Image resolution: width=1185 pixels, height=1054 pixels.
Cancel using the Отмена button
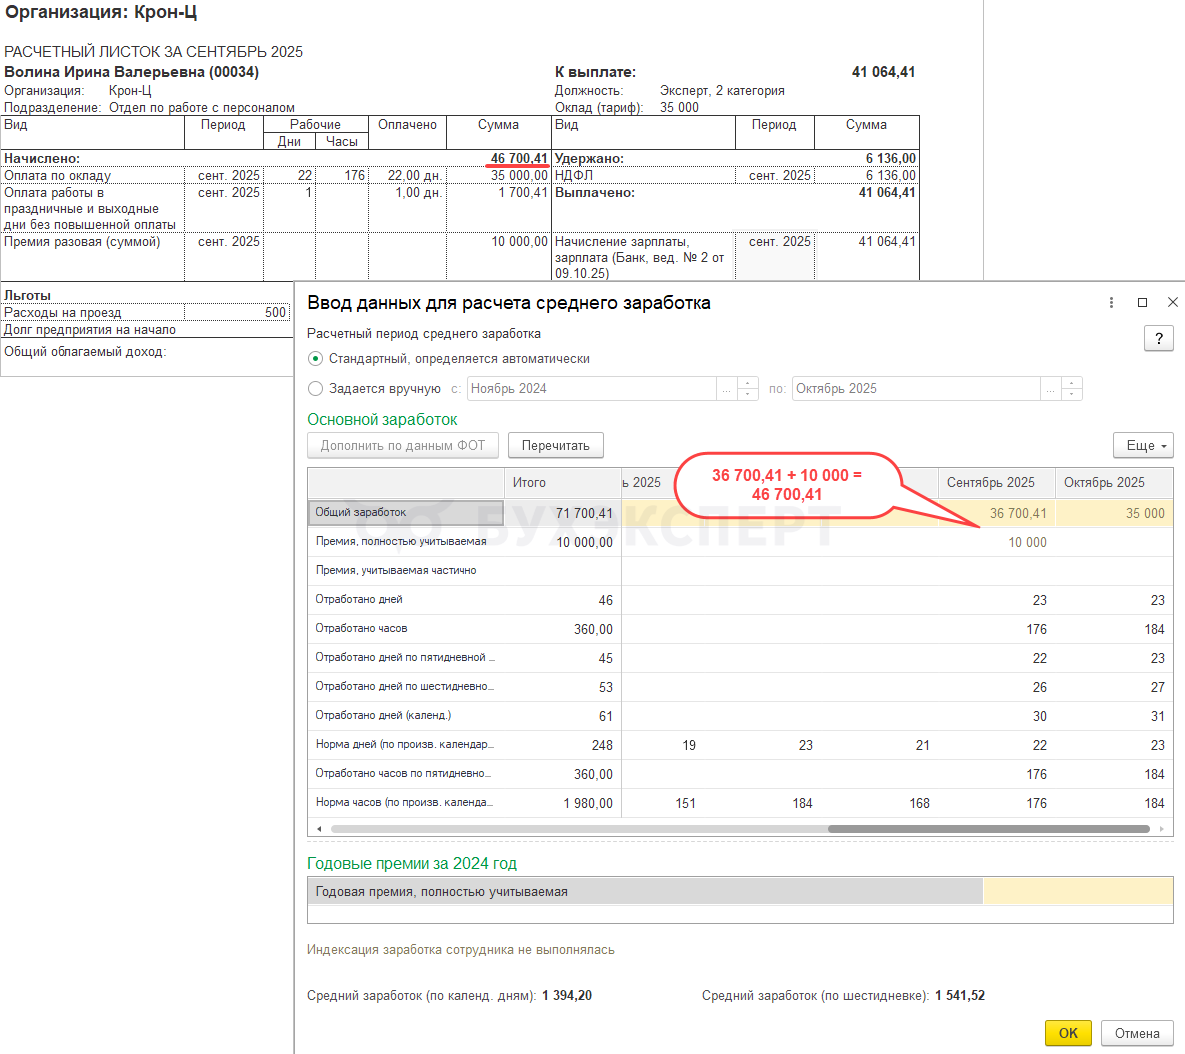pos(1137,1033)
